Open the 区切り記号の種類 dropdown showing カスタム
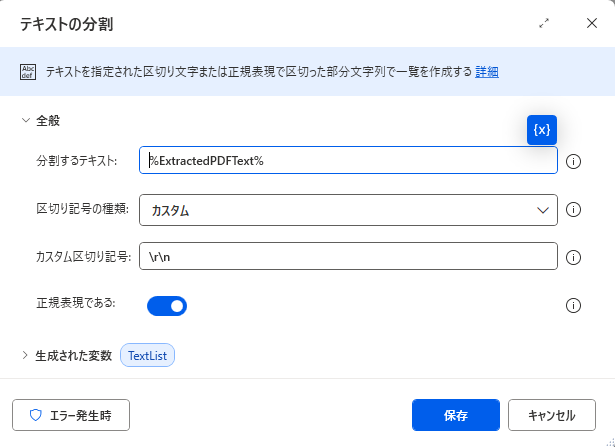This screenshot has height=447, width=615. [x=348, y=210]
